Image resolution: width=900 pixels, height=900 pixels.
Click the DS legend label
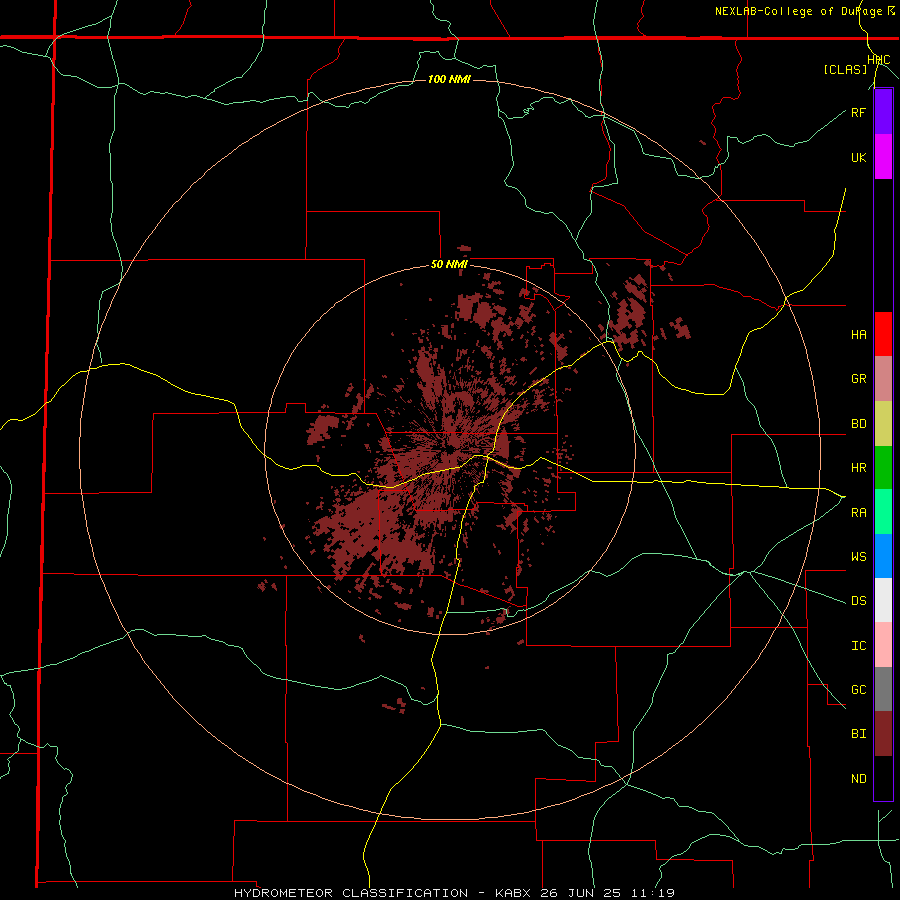[x=858, y=601]
